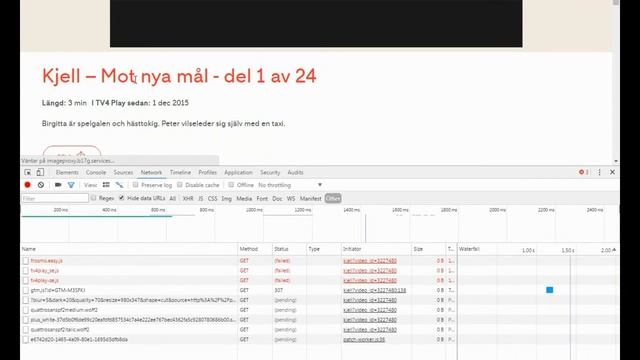
Task: Click the highlighted Other filter button
Action: (x=333, y=198)
